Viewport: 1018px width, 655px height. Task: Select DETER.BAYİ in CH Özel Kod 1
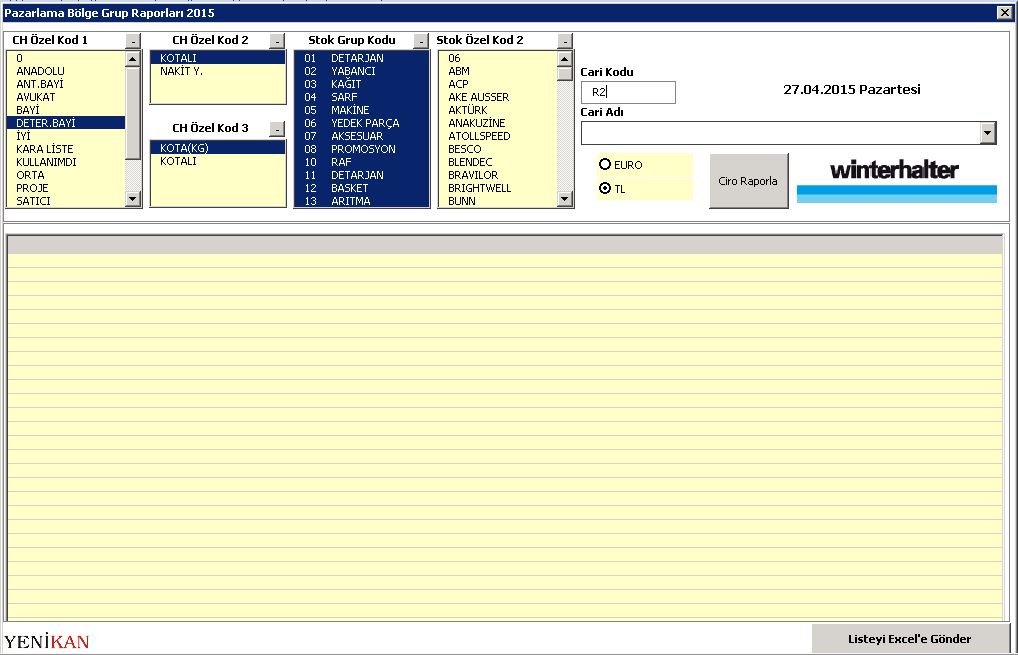tap(46, 123)
